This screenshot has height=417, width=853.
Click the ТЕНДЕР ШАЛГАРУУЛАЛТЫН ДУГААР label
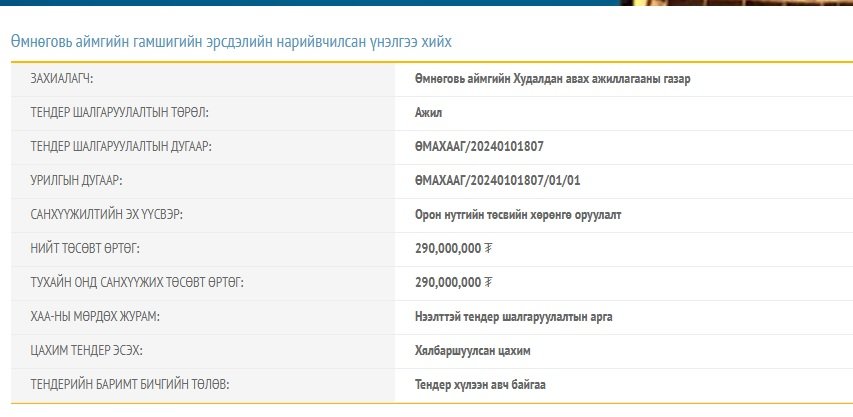122,146
